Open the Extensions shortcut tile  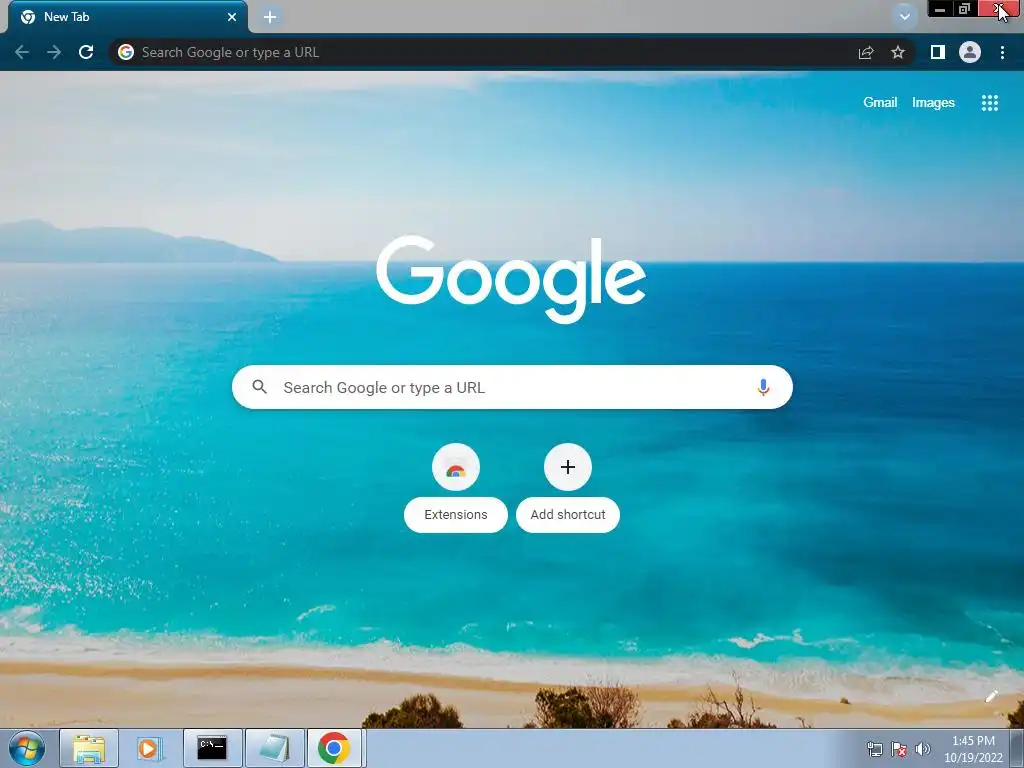point(456,467)
